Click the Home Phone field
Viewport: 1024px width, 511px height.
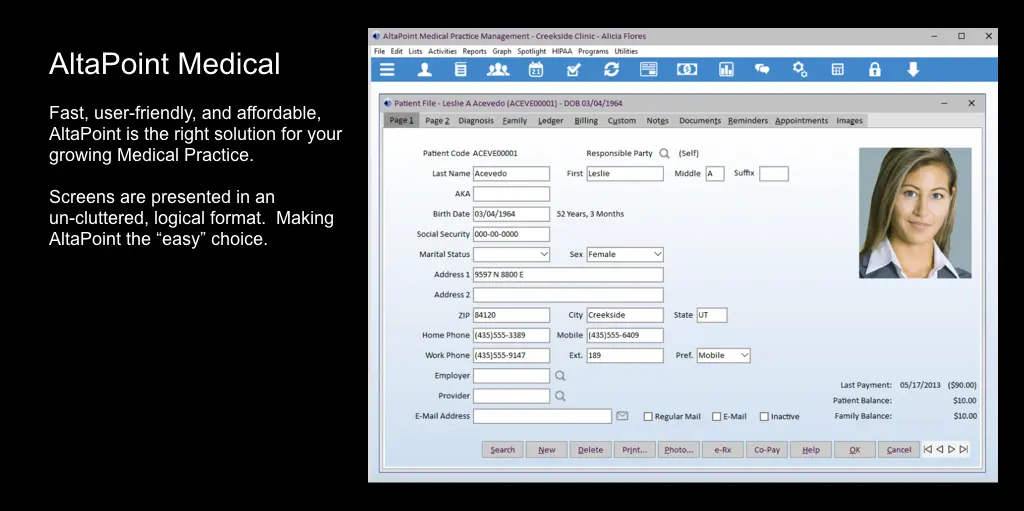click(x=511, y=335)
